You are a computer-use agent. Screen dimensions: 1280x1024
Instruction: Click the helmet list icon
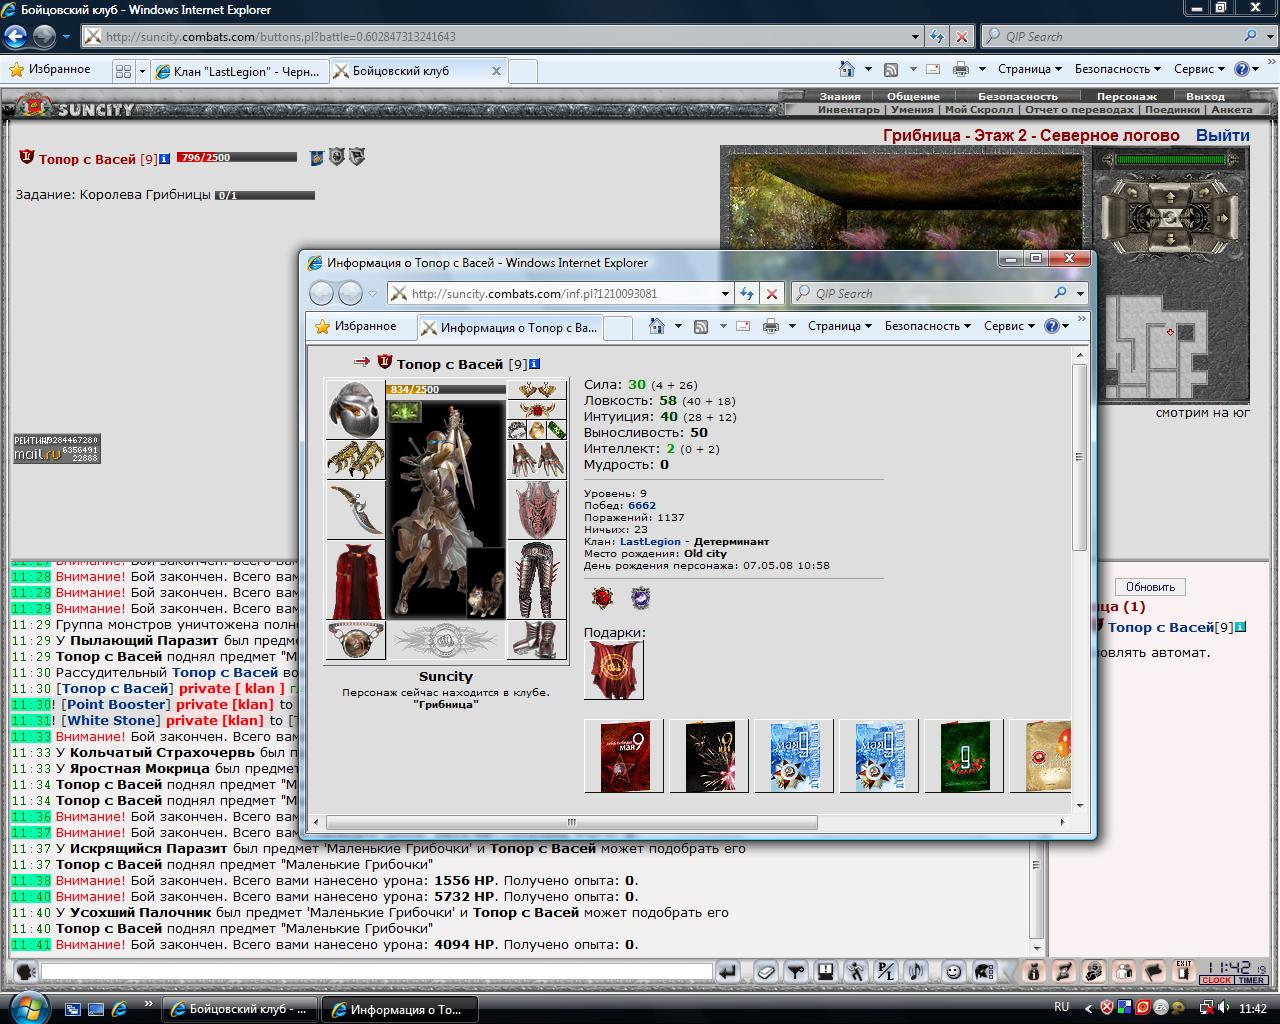point(984,972)
